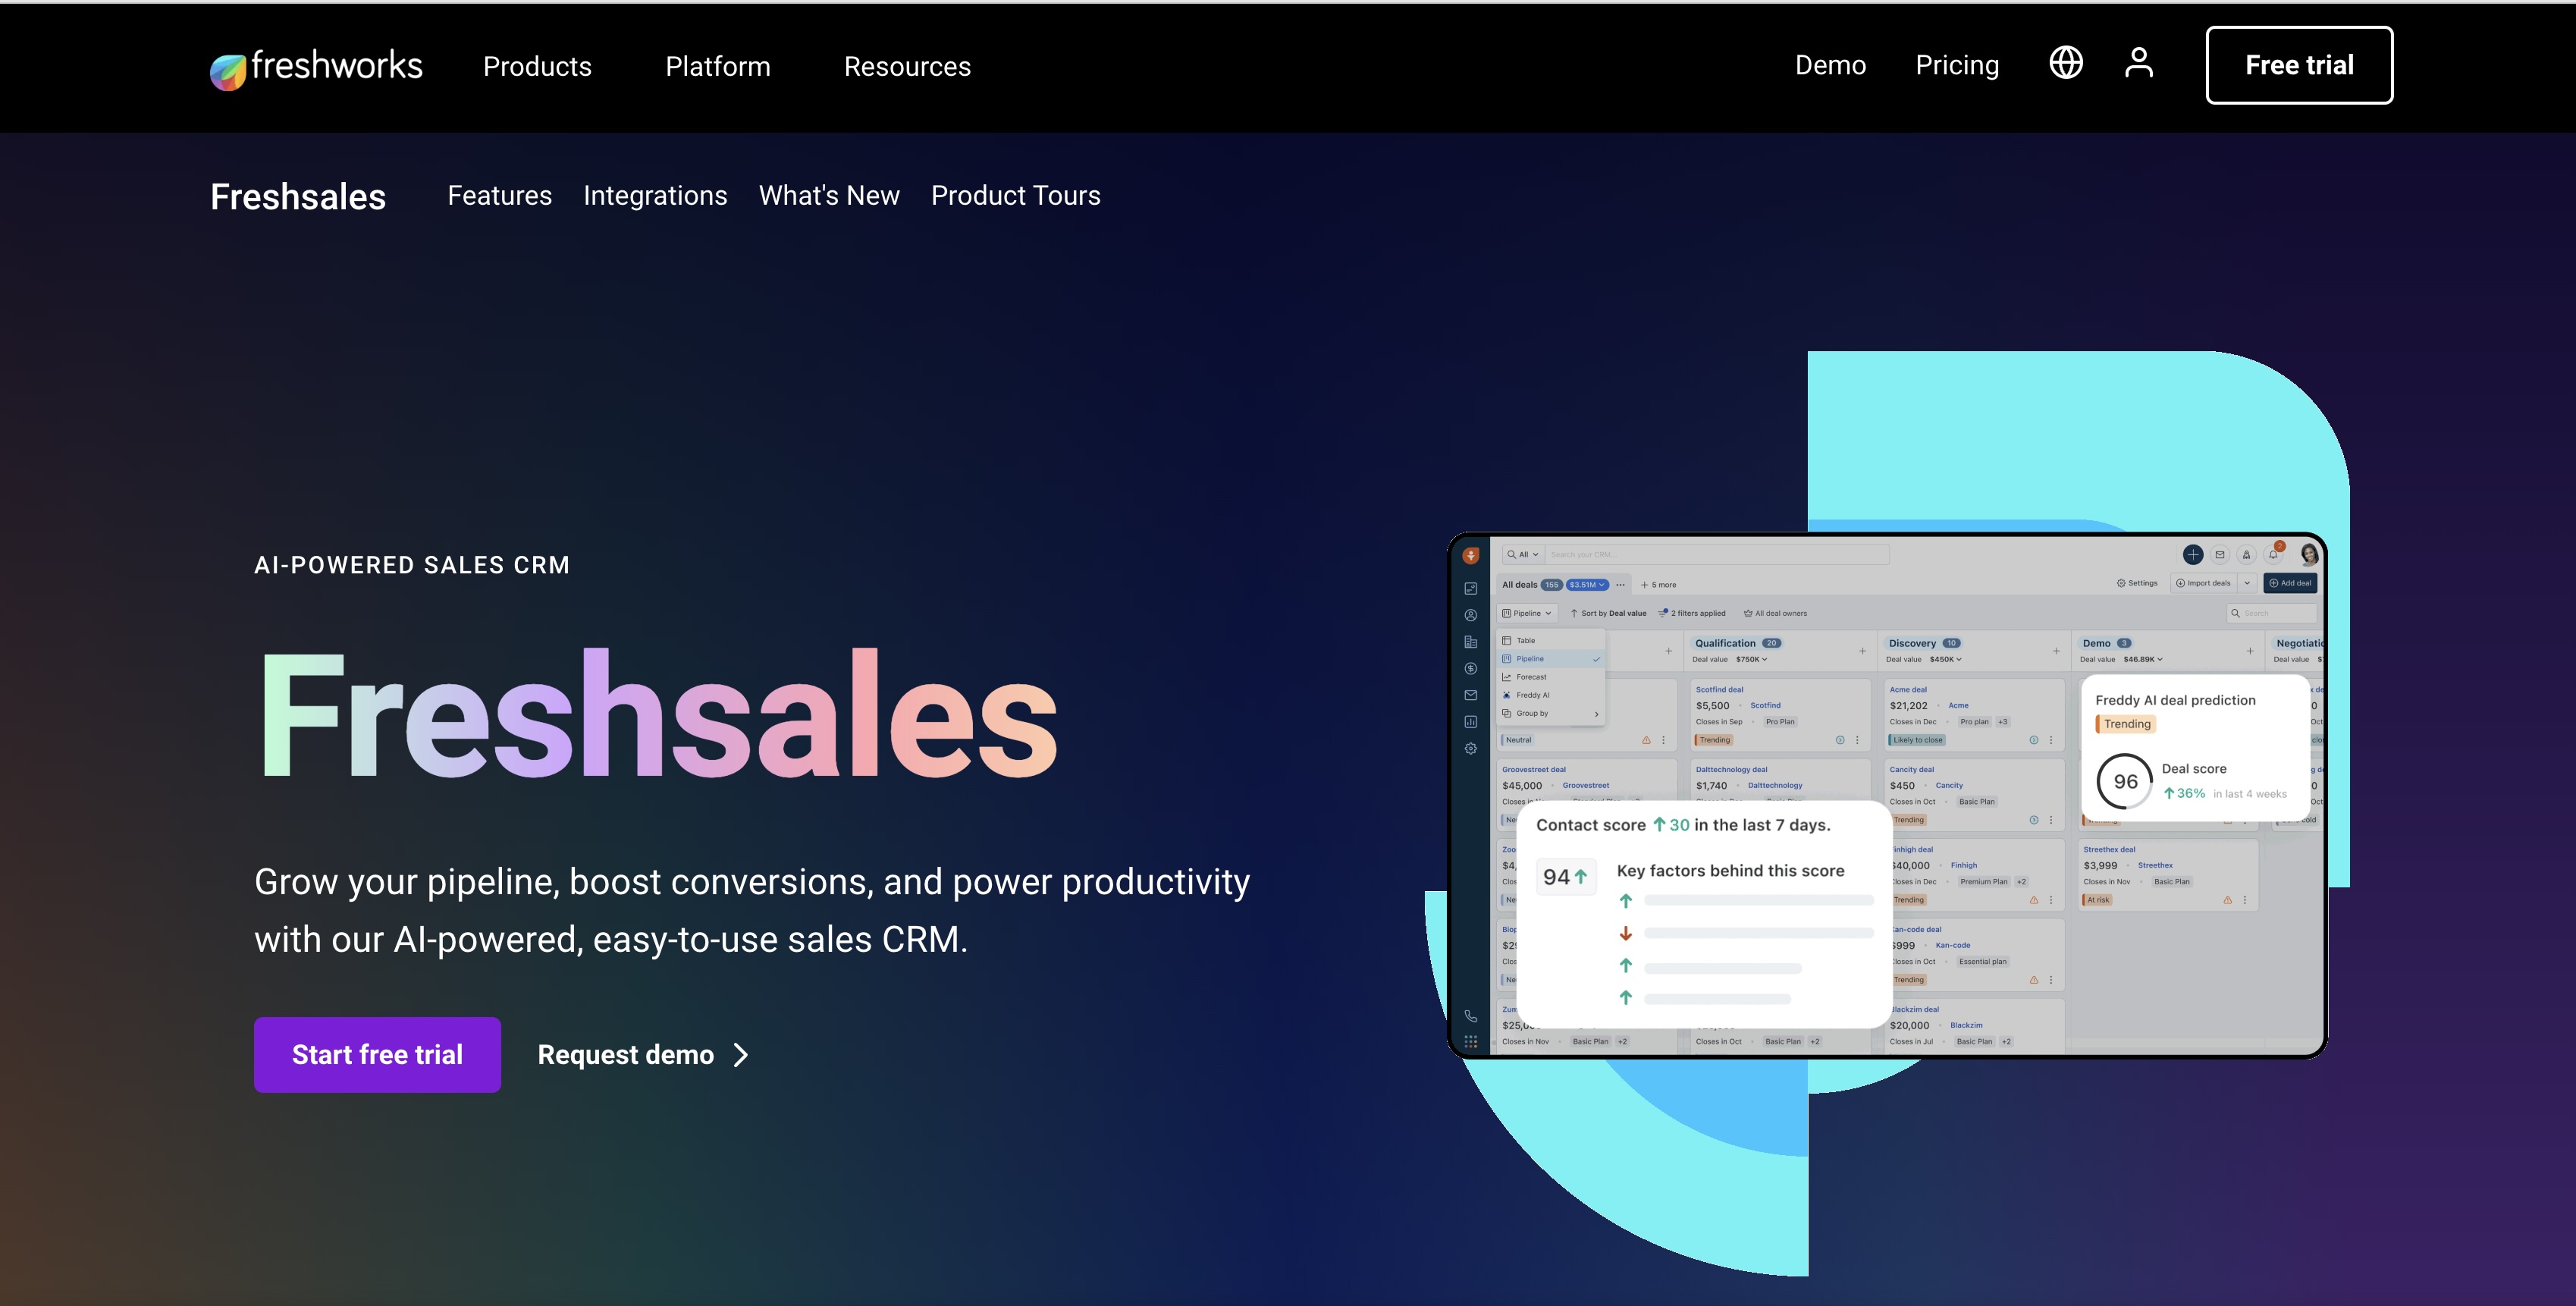This screenshot has width=2576, height=1306.
Task: Click the user account icon in the top navbar
Action: click(2139, 62)
